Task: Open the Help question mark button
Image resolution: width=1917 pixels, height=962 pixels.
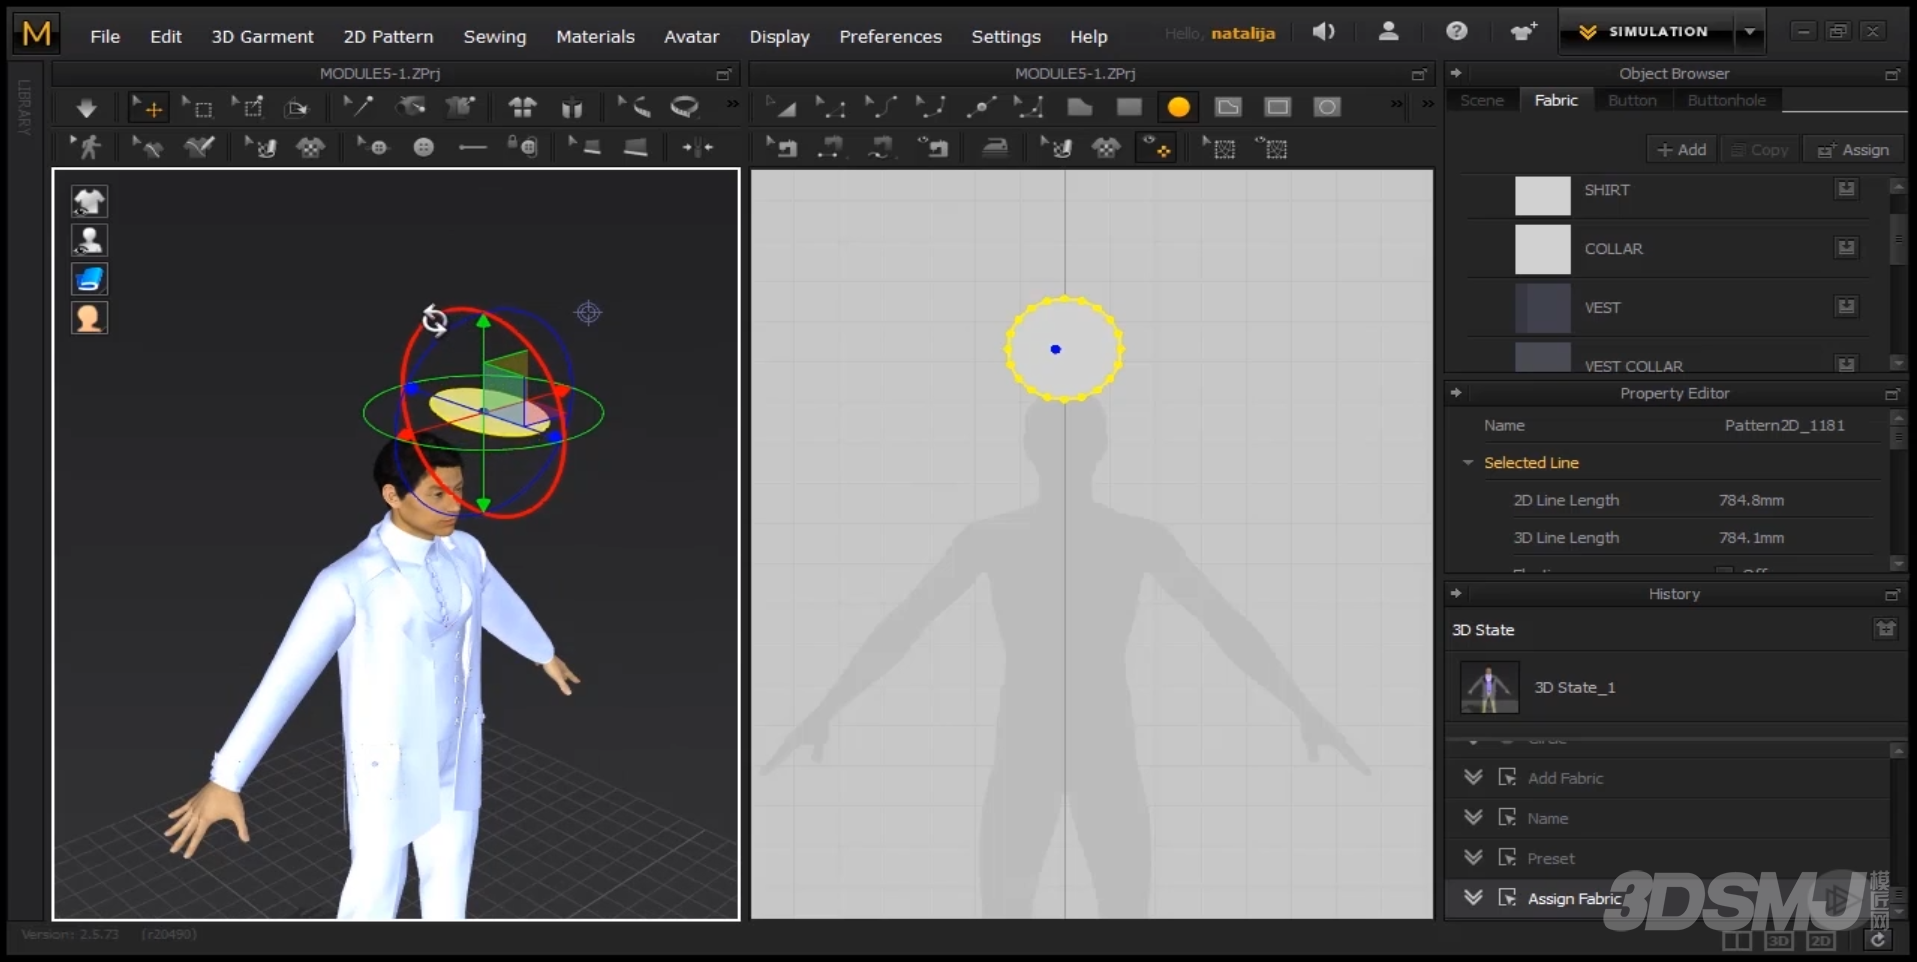Action: pyautogui.click(x=1456, y=32)
